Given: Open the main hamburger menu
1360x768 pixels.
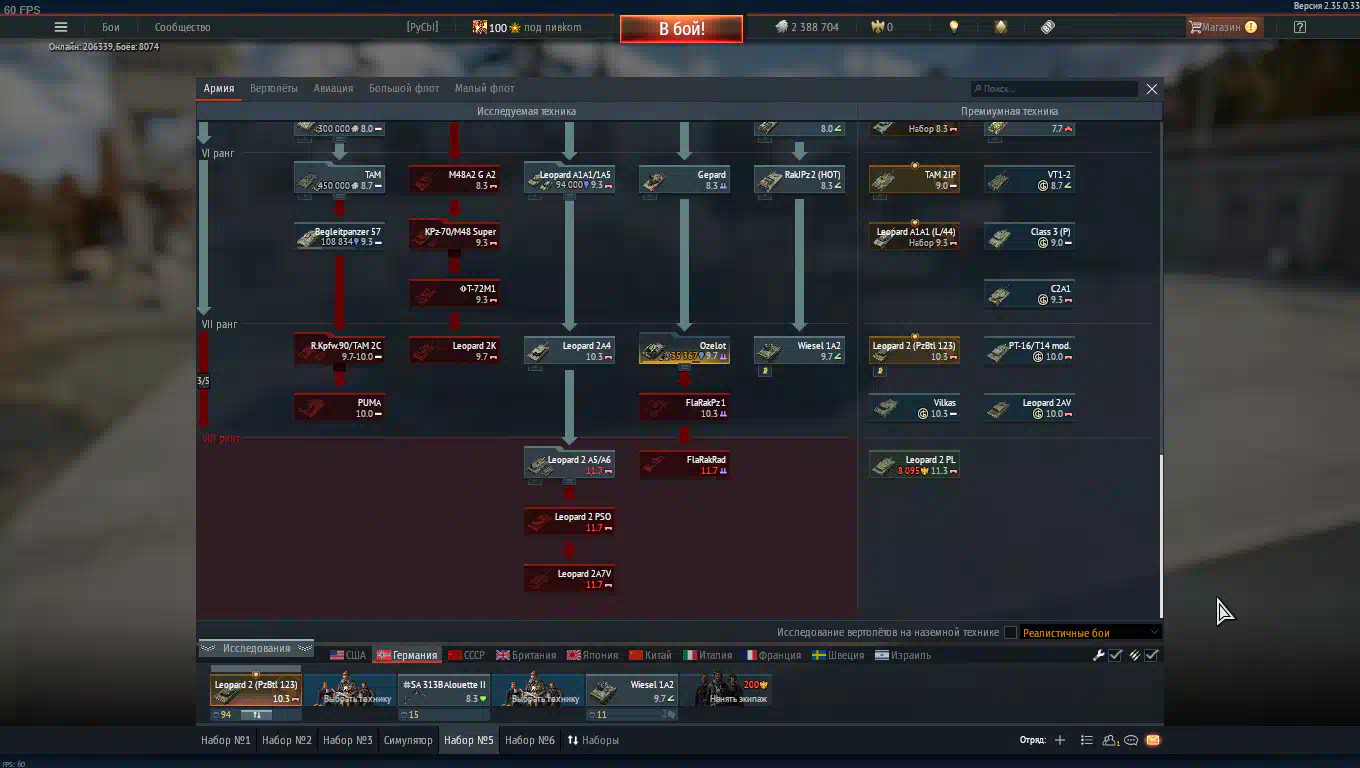Looking at the screenshot, I should 61,27.
